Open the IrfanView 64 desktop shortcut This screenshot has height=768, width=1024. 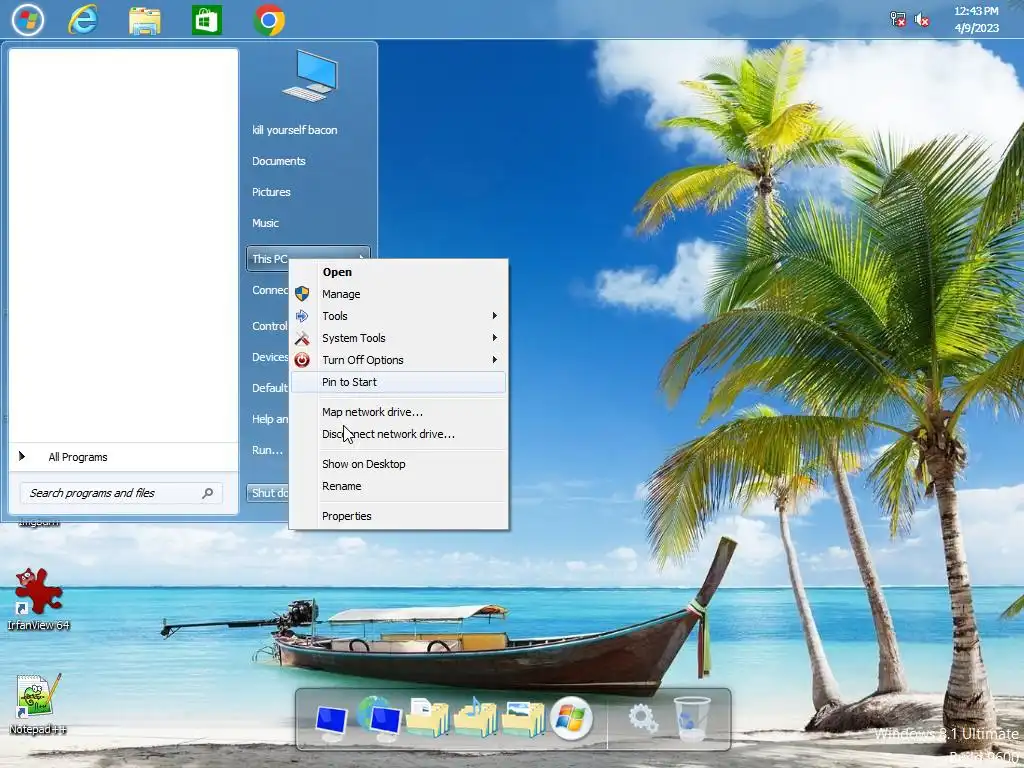coord(39,600)
